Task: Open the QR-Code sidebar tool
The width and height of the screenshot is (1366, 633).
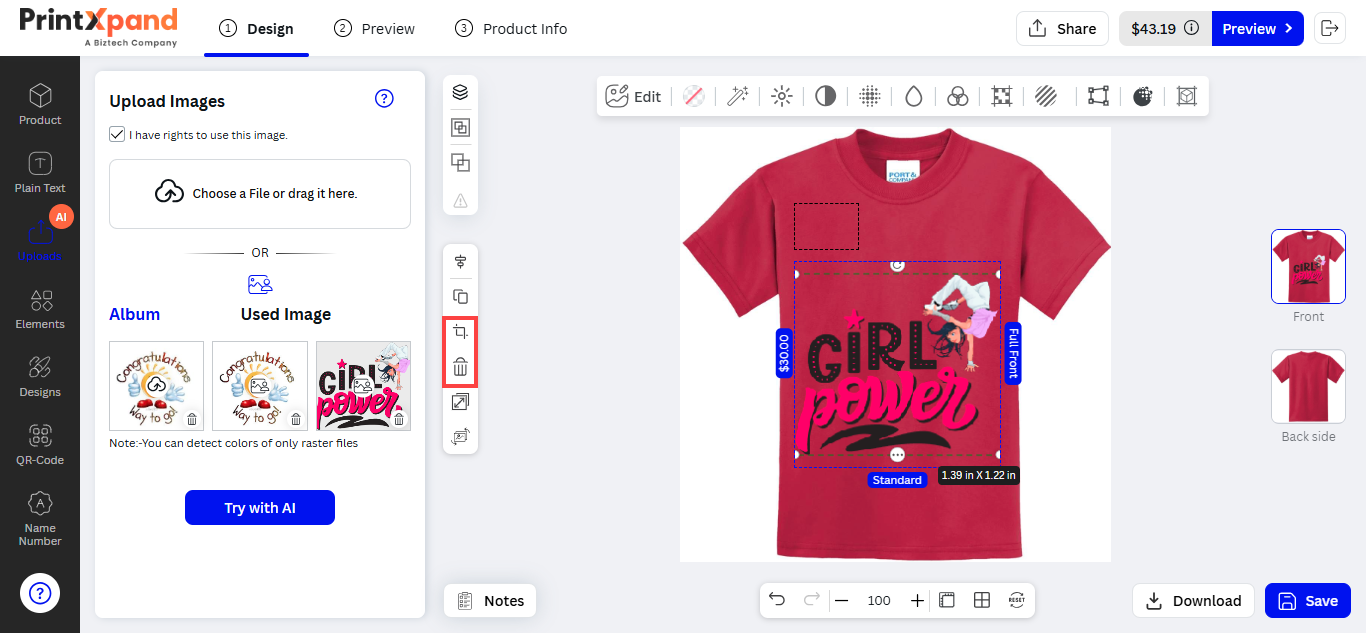Action: tap(40, 444)
